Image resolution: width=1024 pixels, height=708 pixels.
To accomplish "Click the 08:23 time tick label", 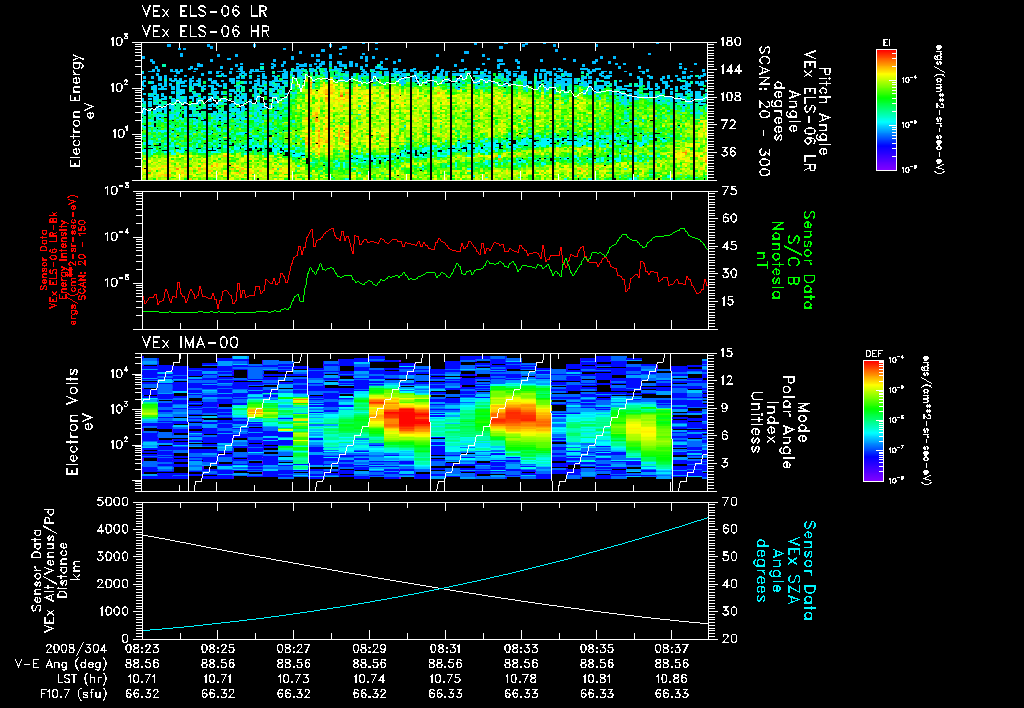I will point(142,649).
